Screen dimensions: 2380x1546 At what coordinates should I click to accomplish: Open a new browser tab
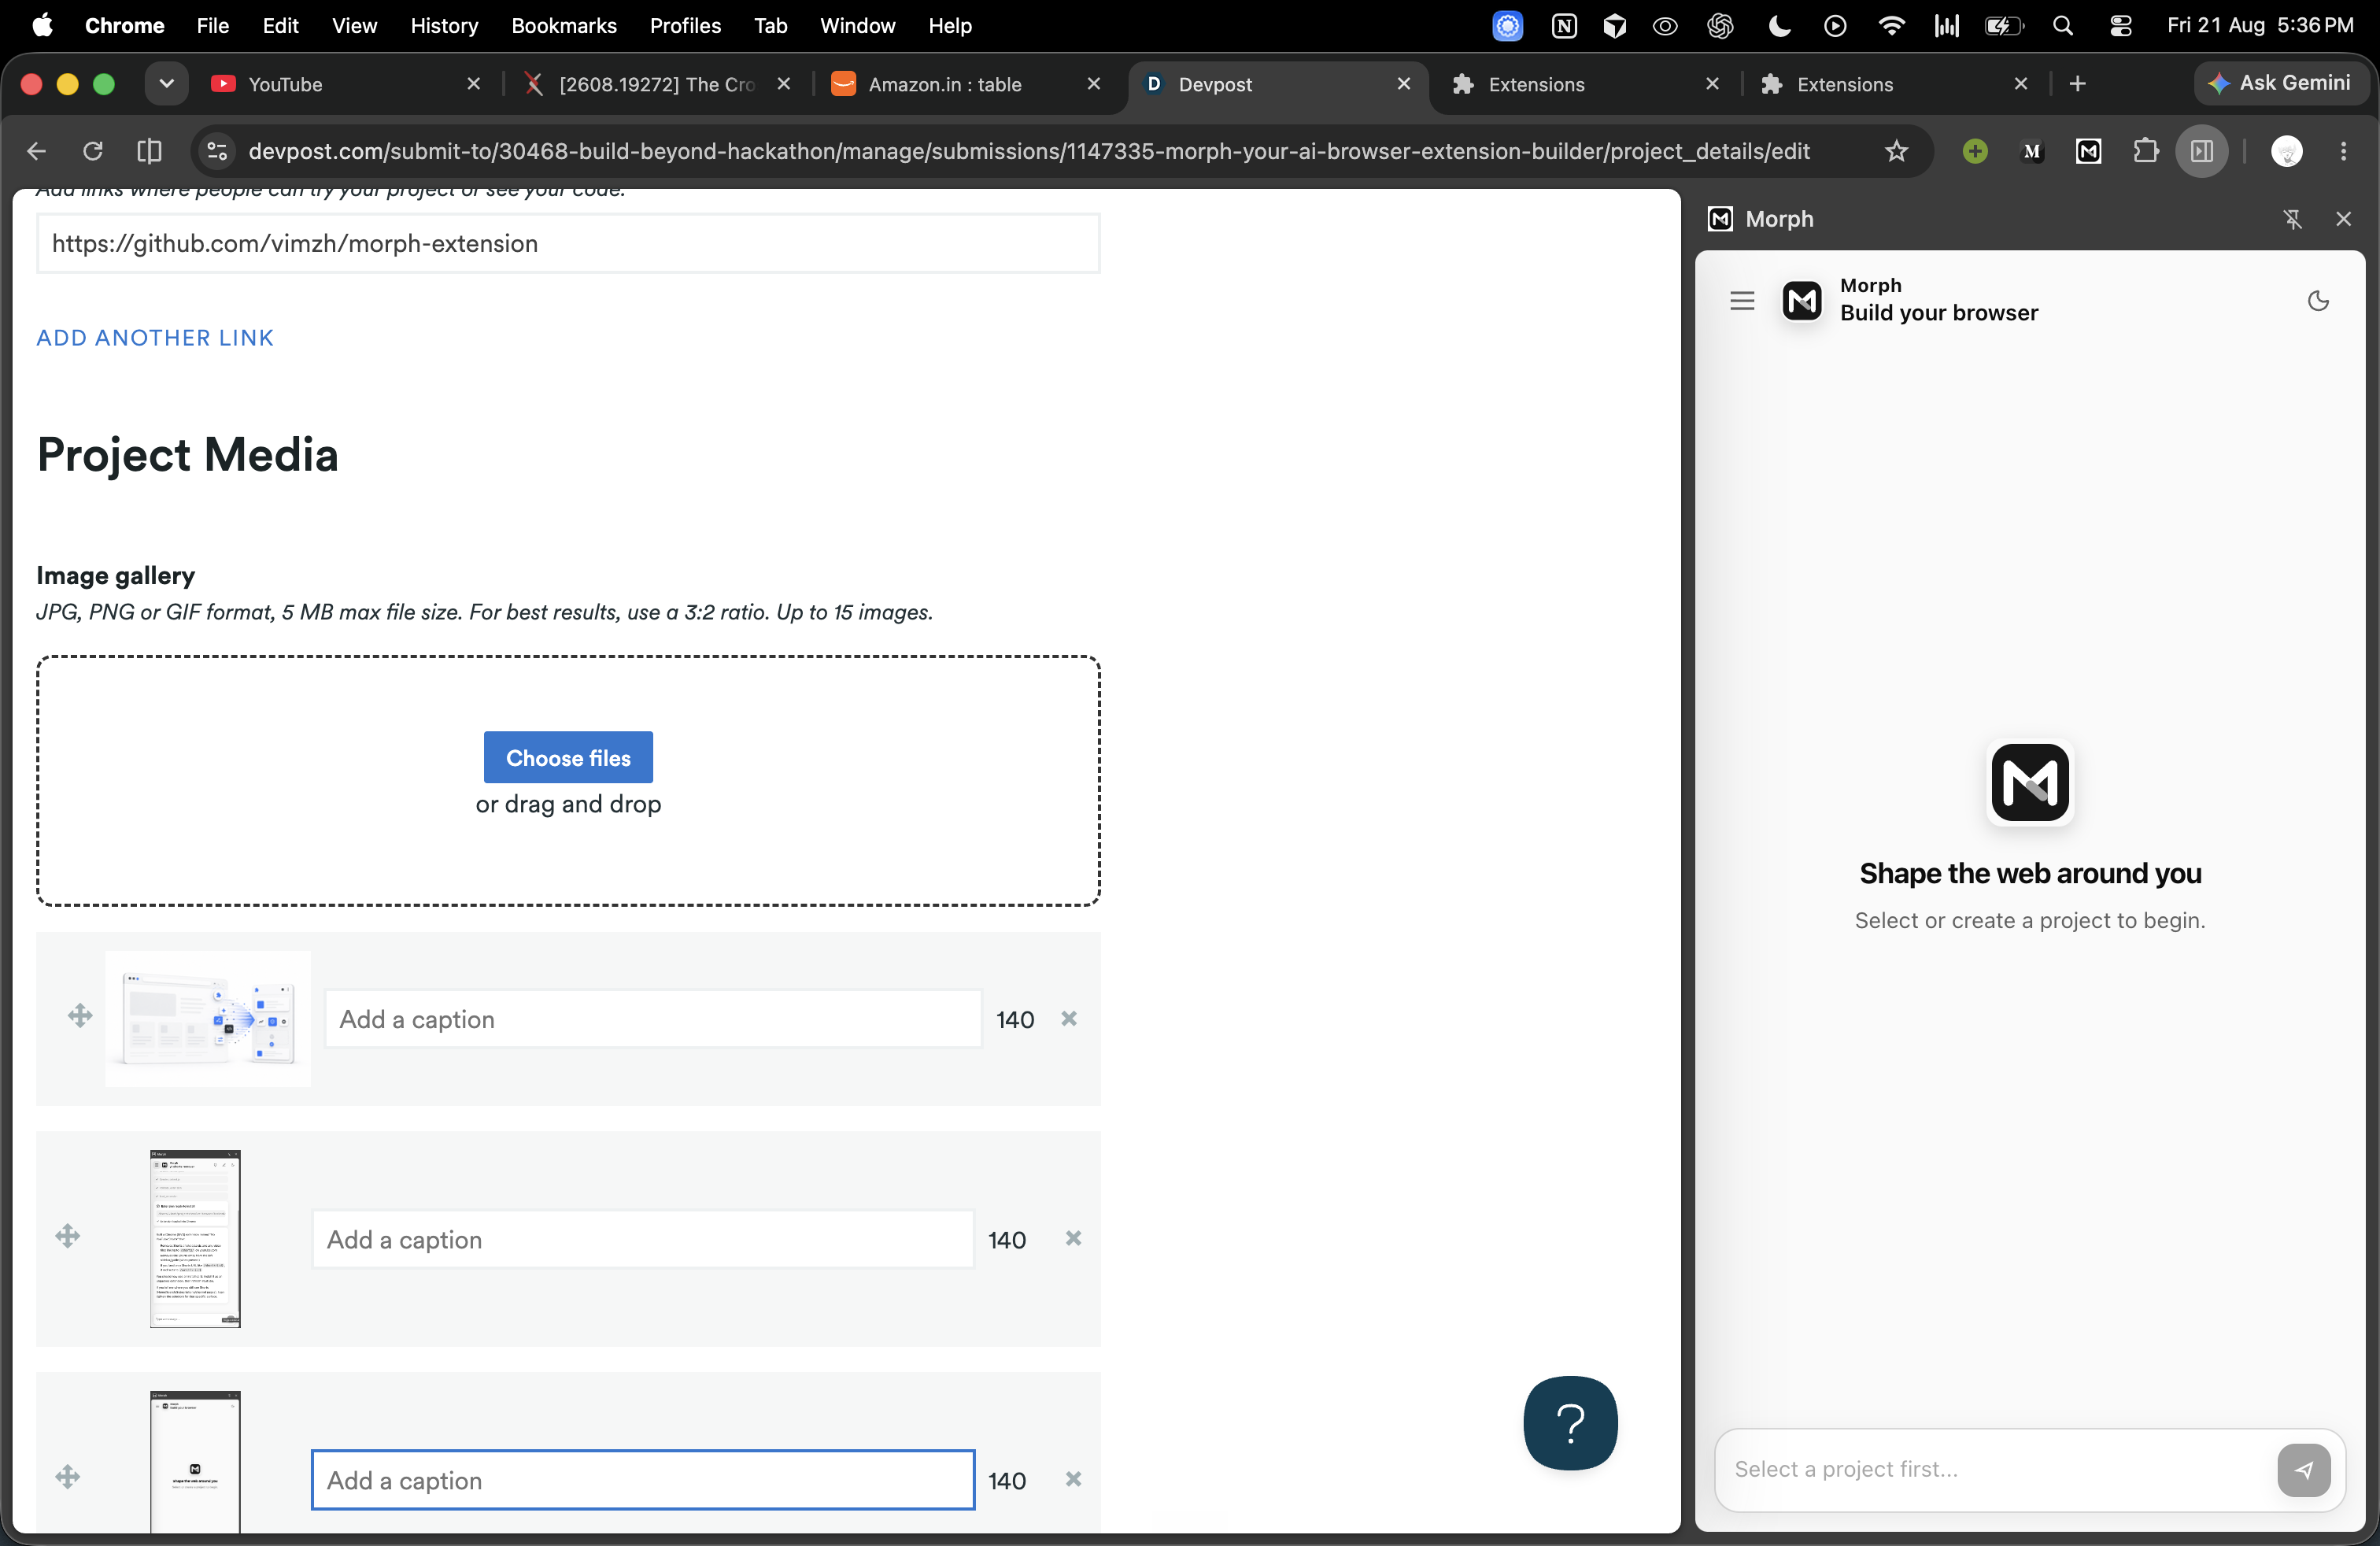click(2077, 84)
